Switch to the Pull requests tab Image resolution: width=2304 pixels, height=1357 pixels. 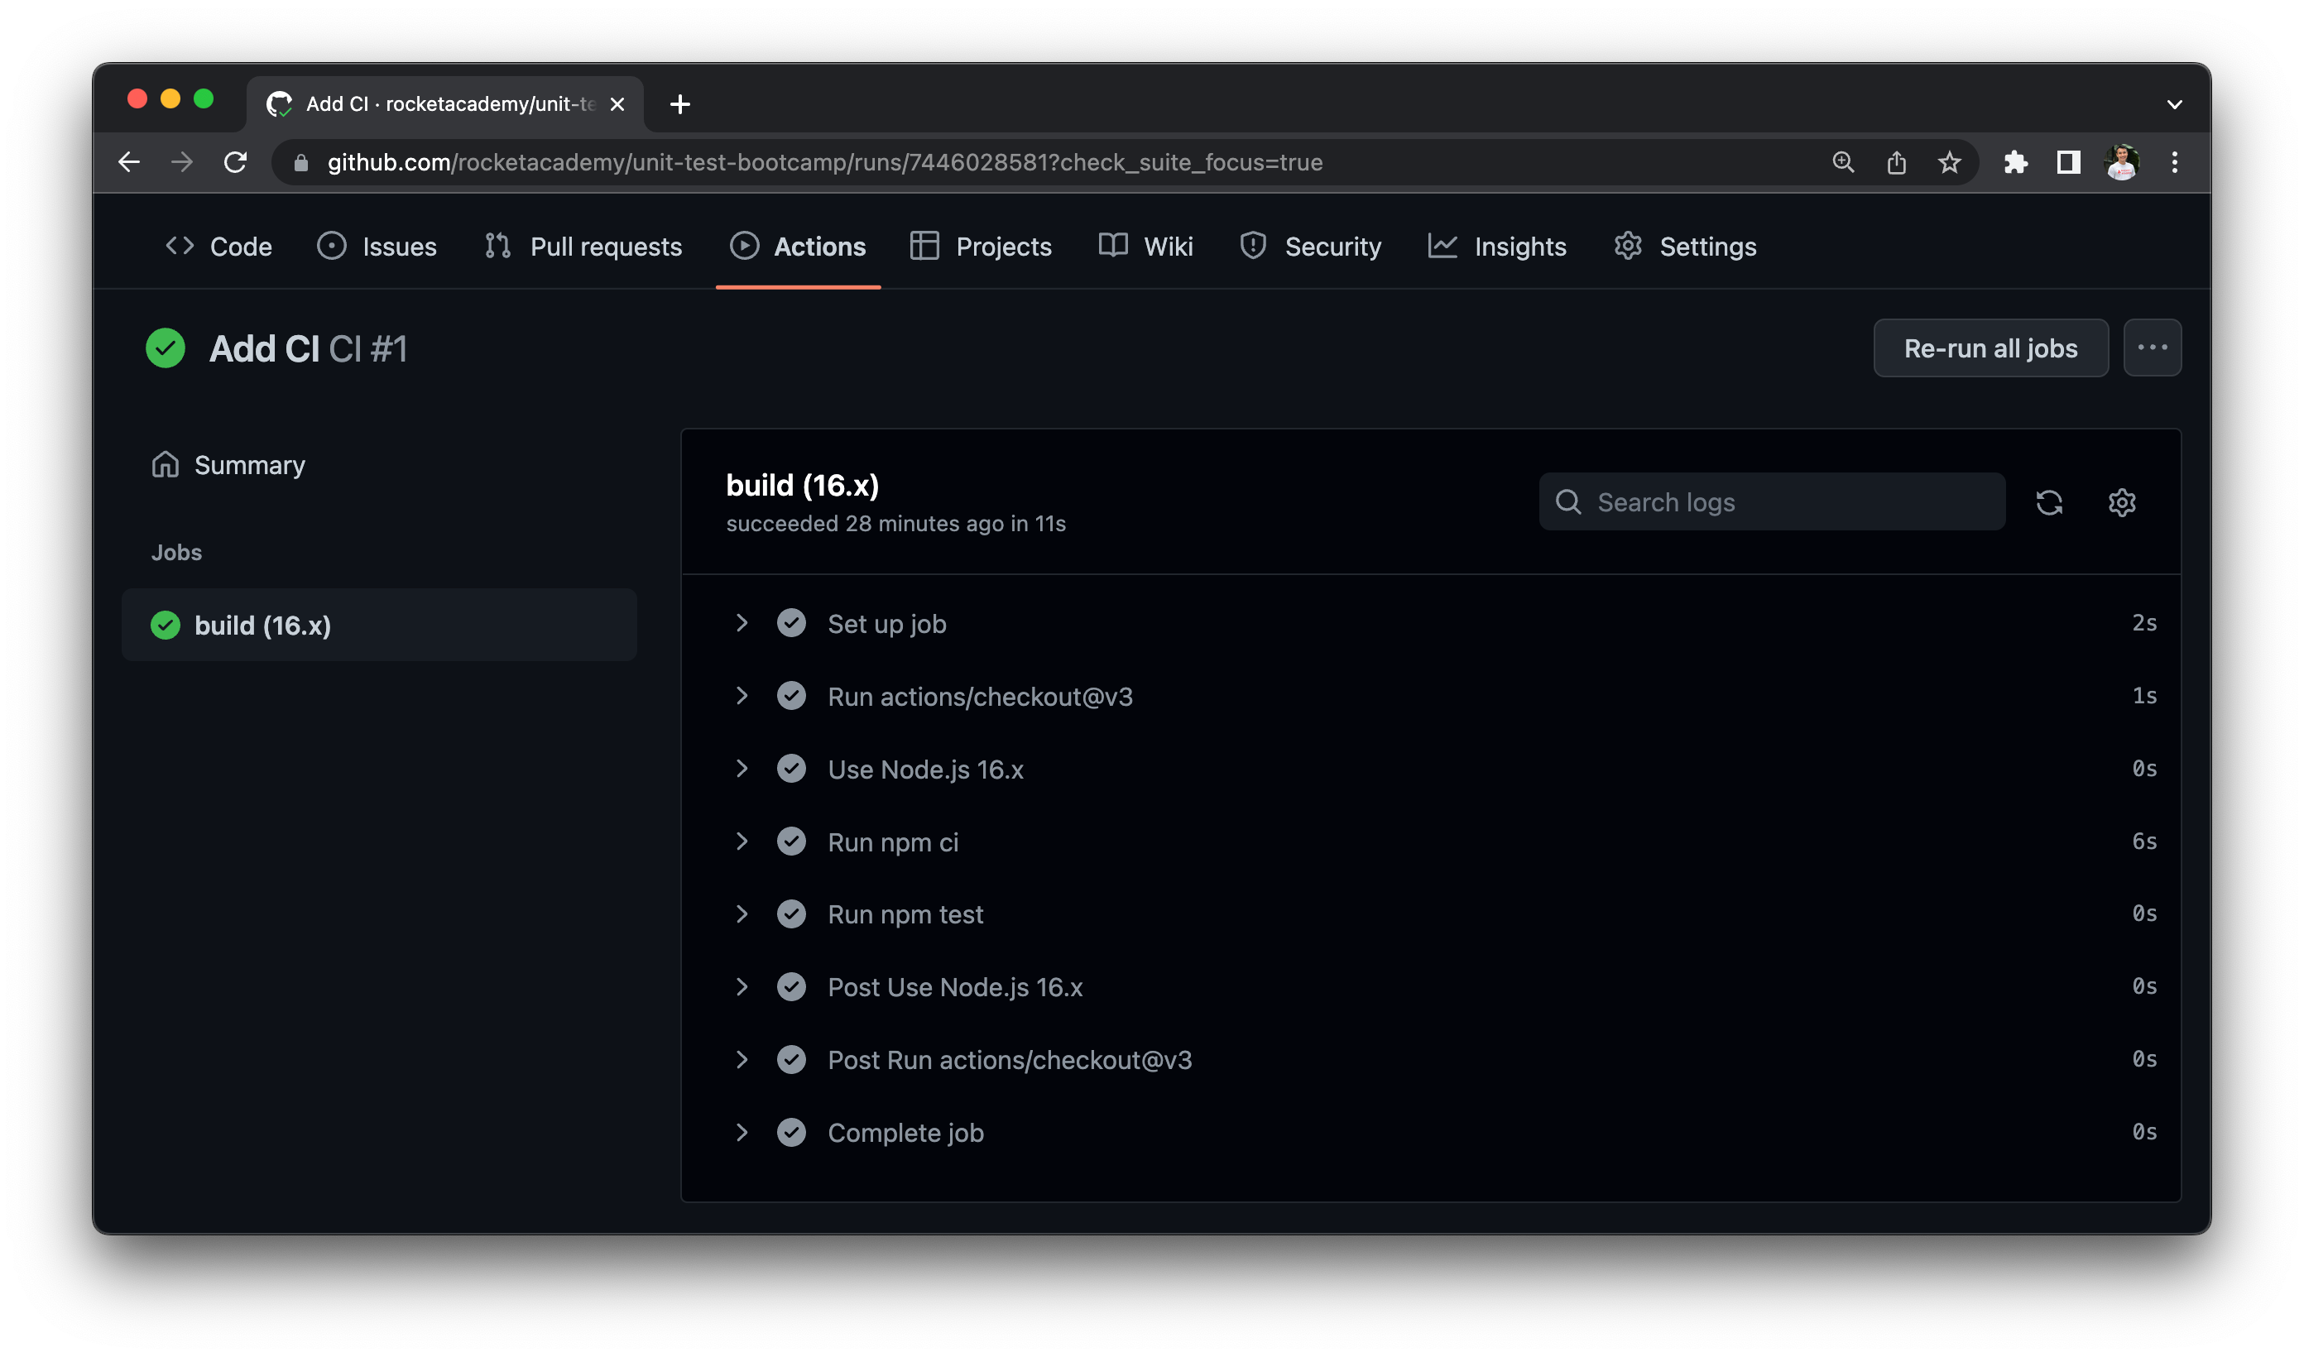[x=584, y=246]
